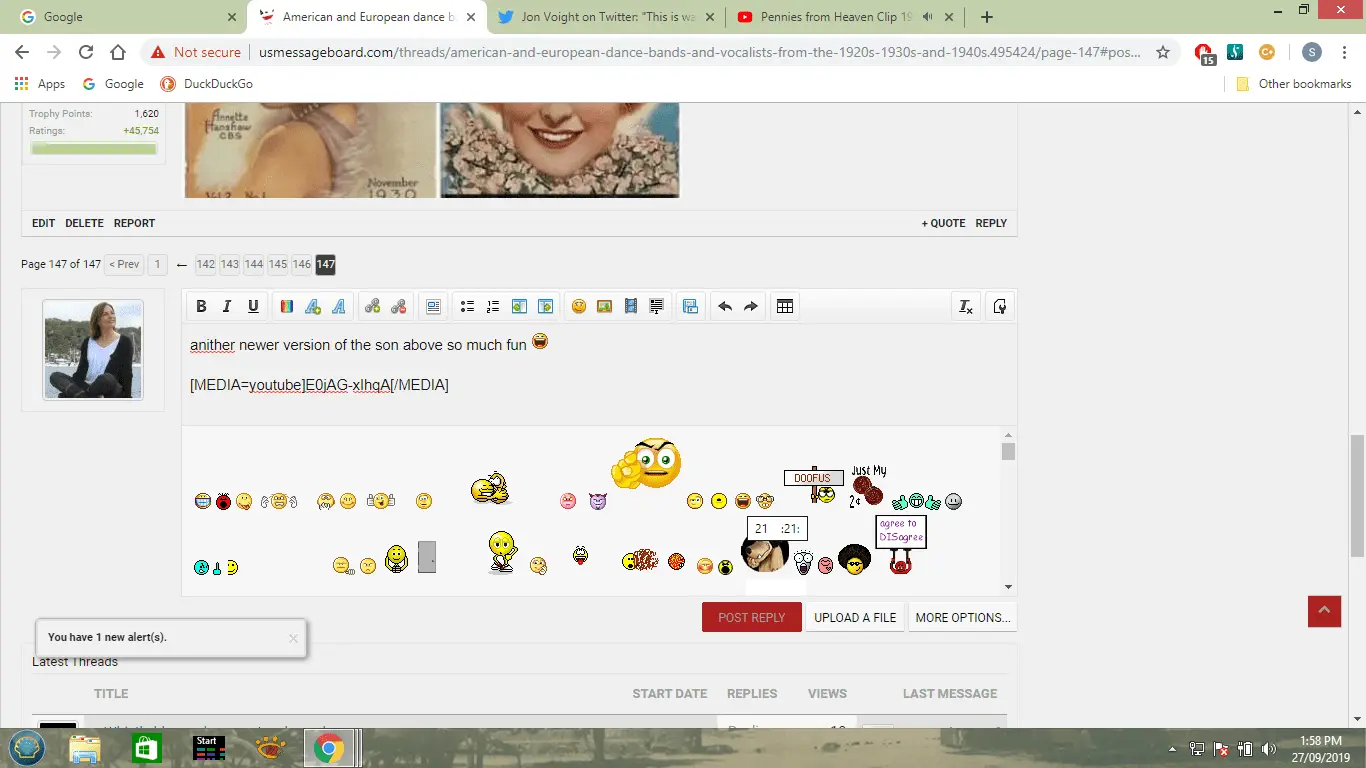Screen dimensions: 1366x768
Task: Toggle italic text formatting
Action: (227, 307)
